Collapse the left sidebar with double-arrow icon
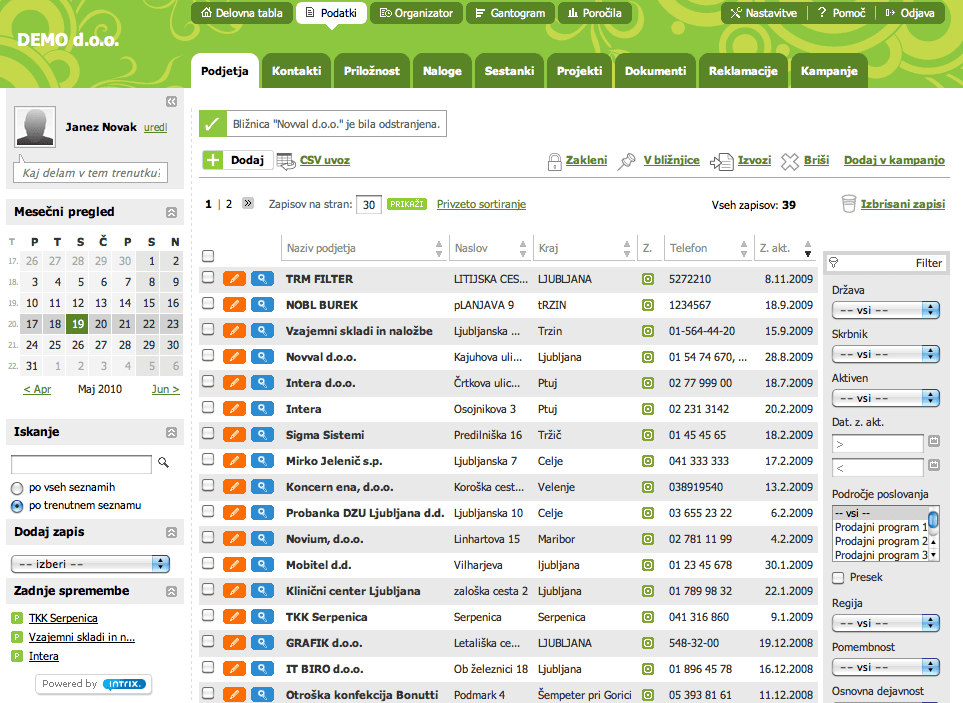963x703 pixels. point(171,101)
